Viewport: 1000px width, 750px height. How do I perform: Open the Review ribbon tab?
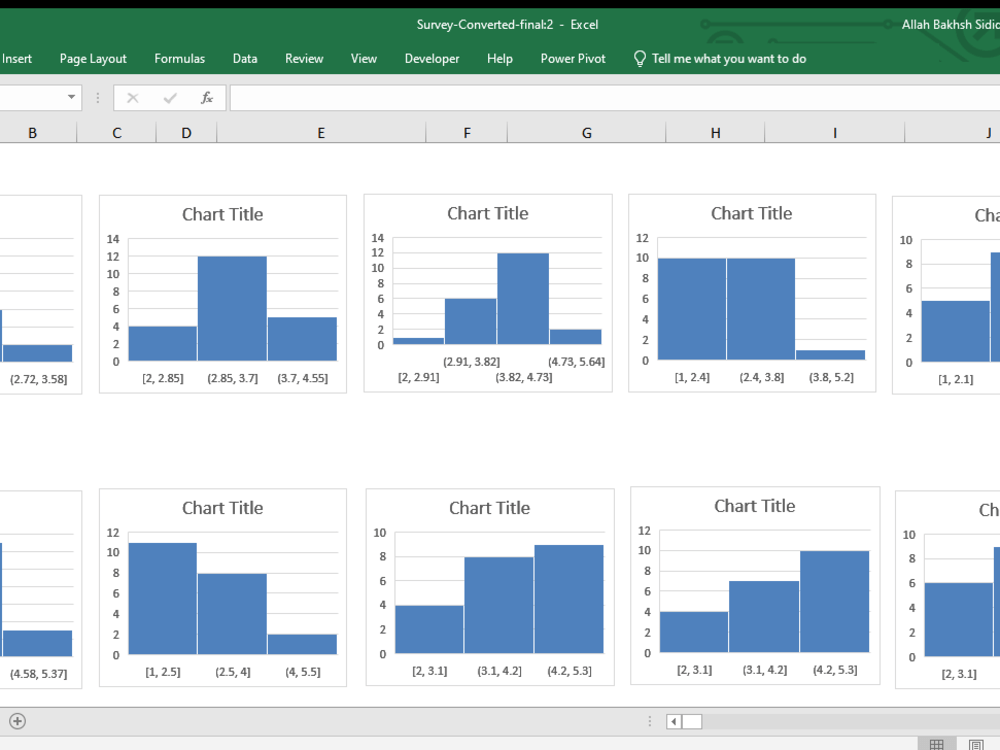[303, 58]
